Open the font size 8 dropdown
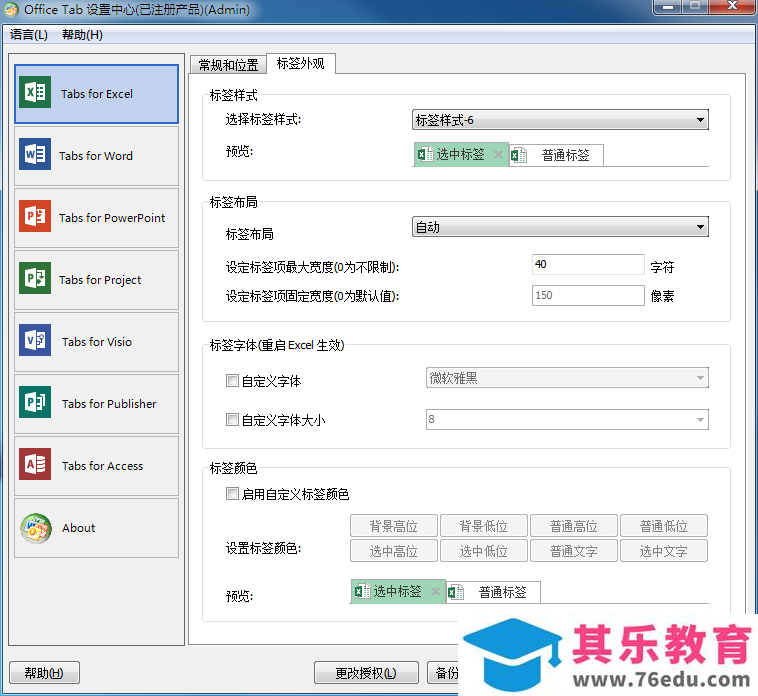 point(567,419)
